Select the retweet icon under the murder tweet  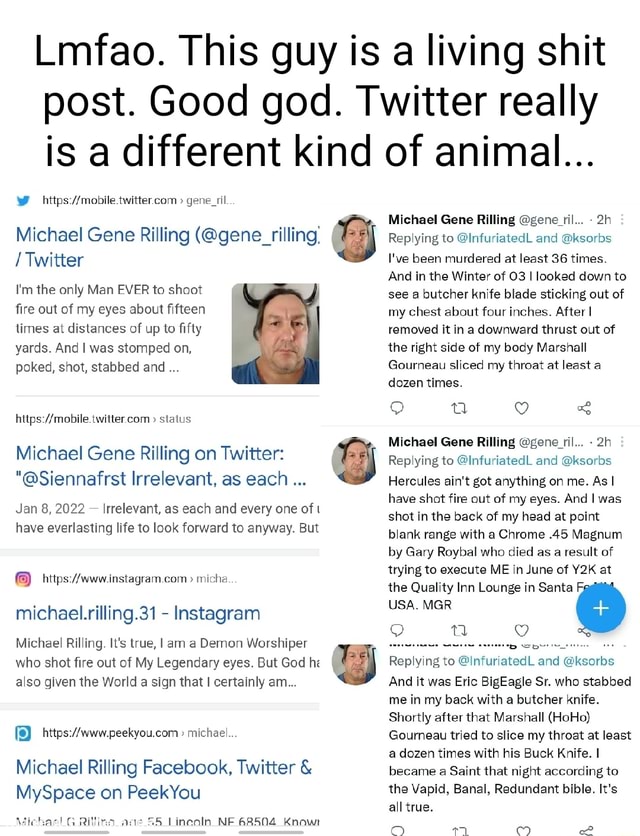(x=461, y=408)
